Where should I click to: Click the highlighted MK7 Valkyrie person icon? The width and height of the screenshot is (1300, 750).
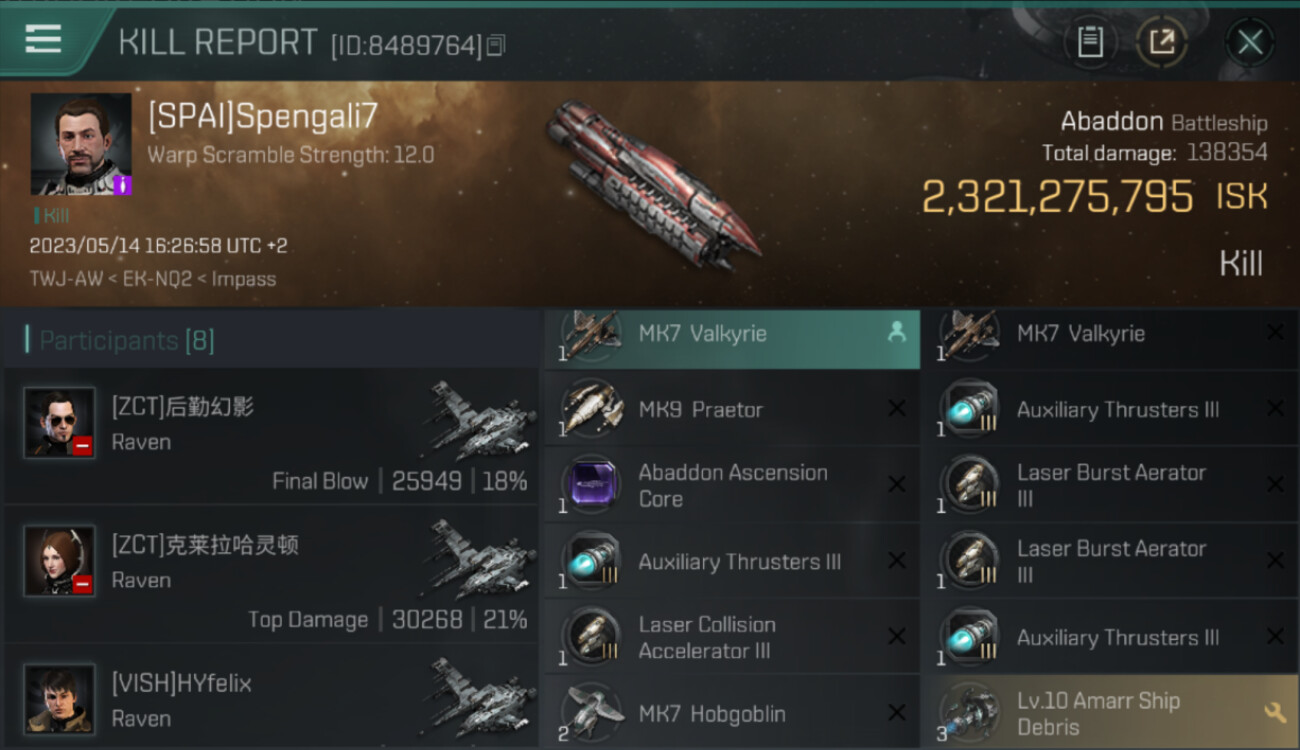[897, 333]
